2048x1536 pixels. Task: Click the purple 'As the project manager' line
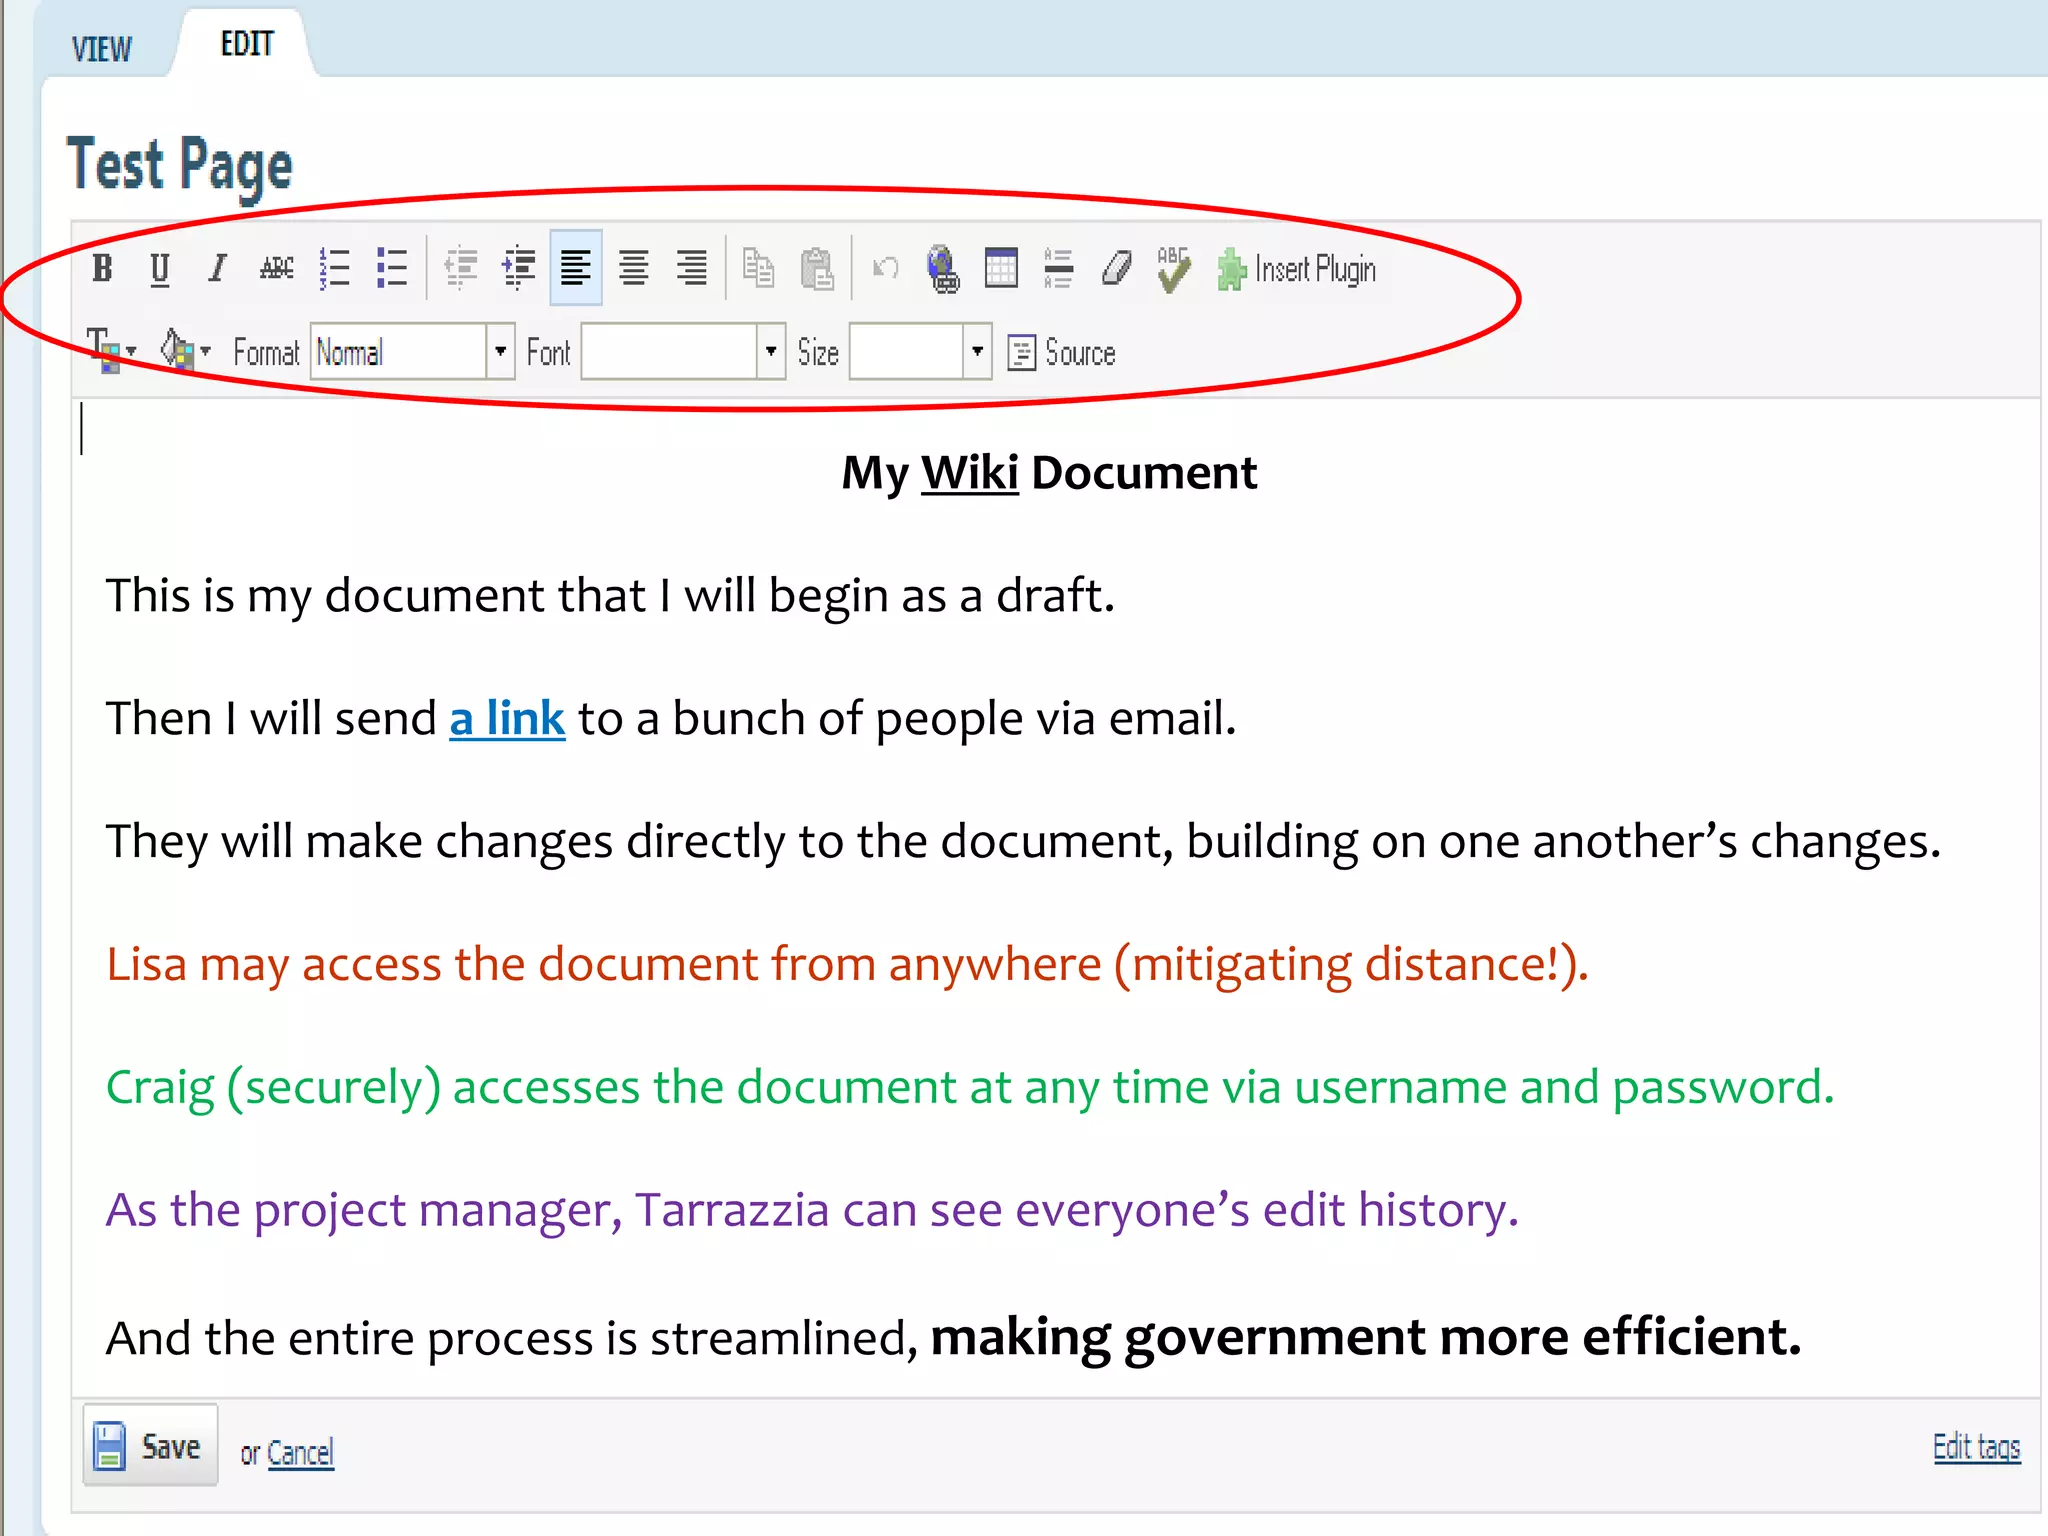[812, 1211]
